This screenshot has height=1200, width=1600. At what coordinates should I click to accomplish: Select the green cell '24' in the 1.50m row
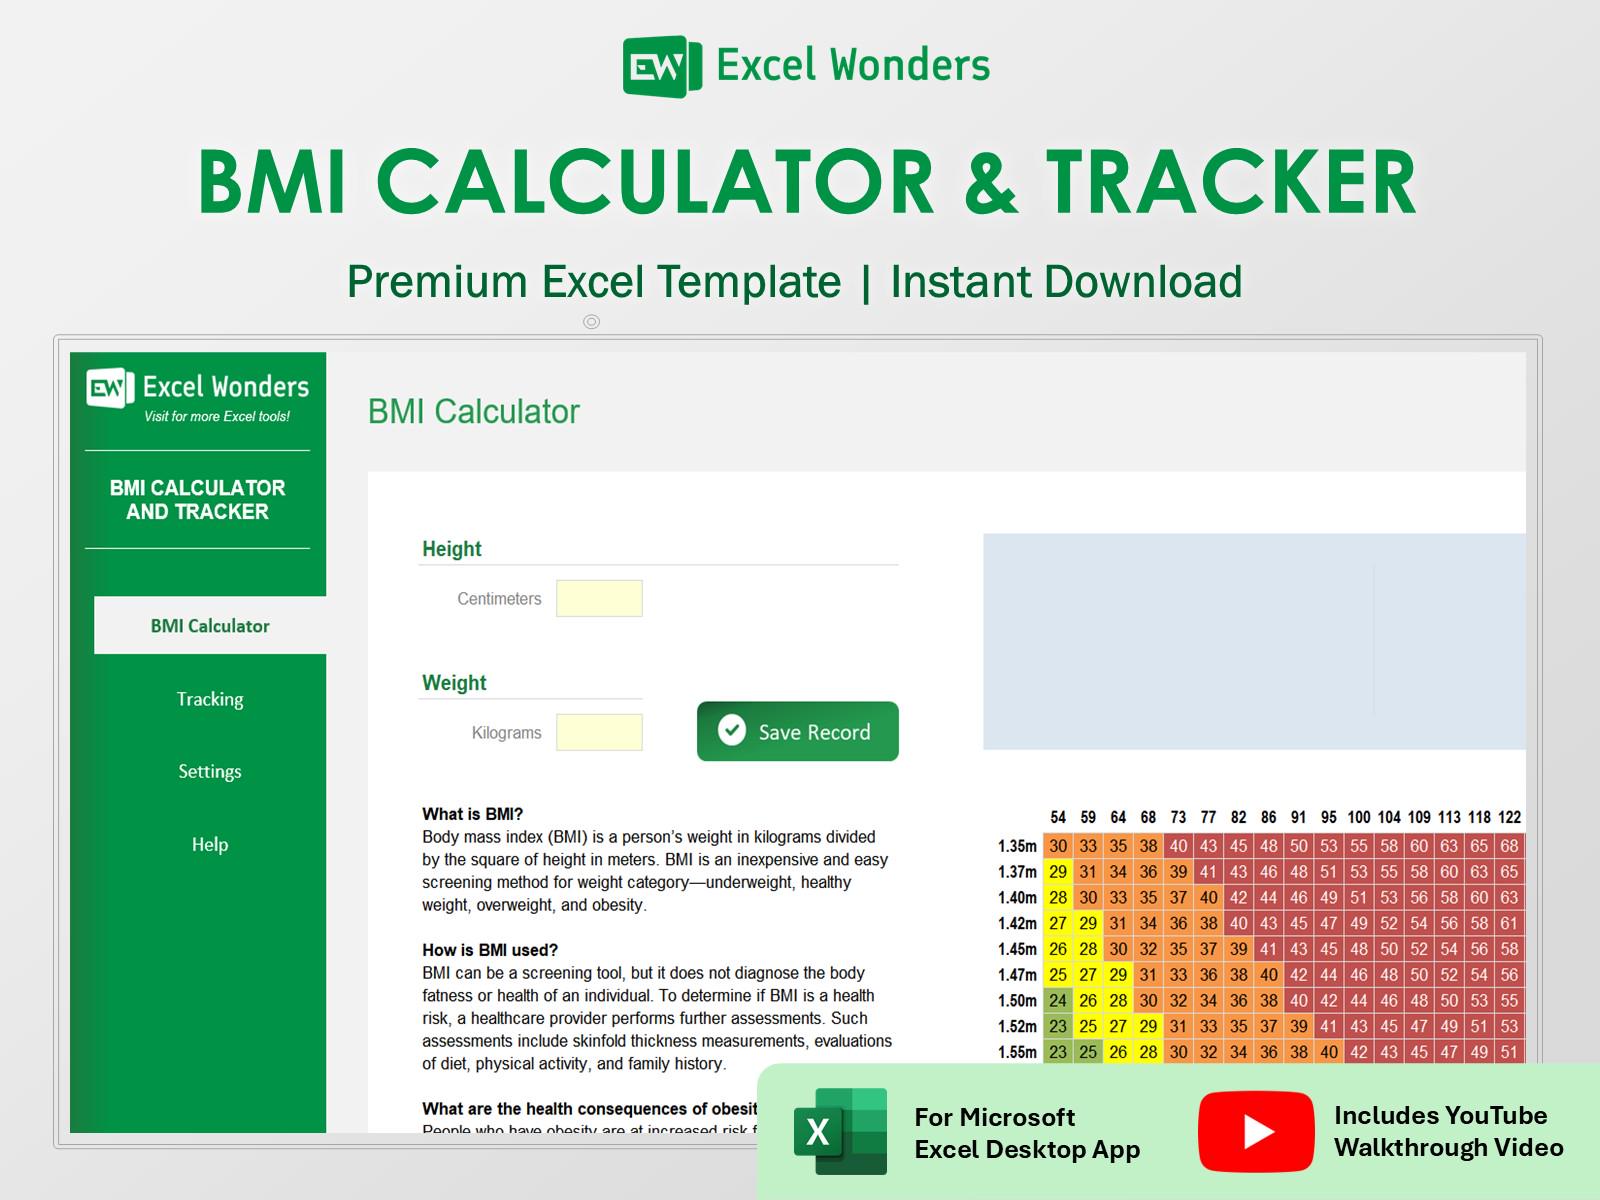tap(1058, 1000)
